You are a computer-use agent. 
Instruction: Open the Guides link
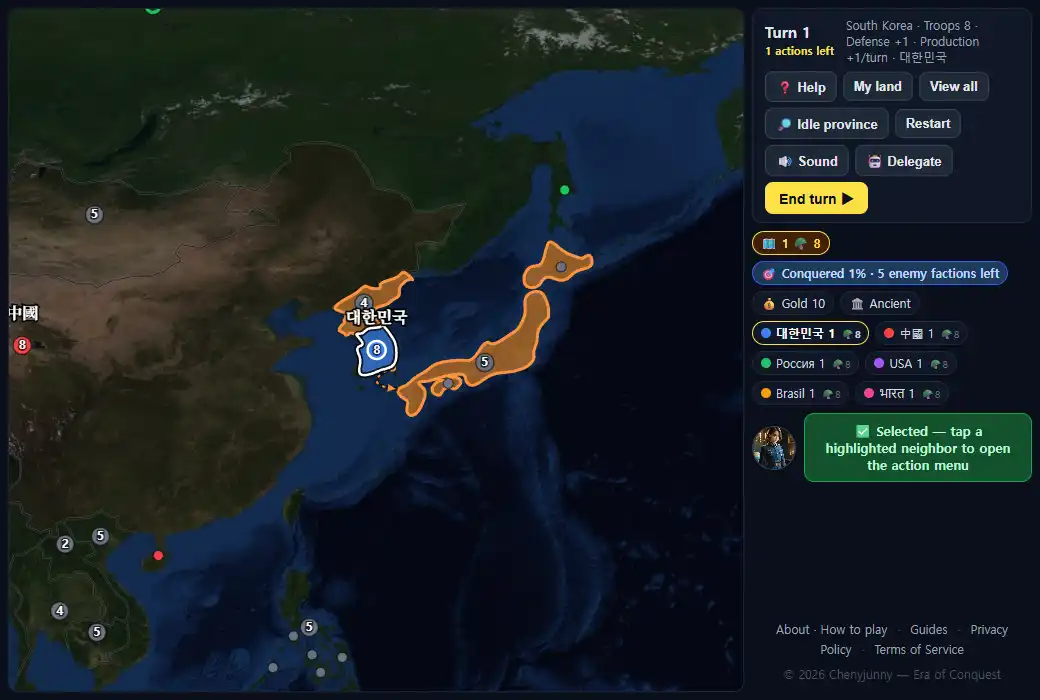click(x=929, y=630)
